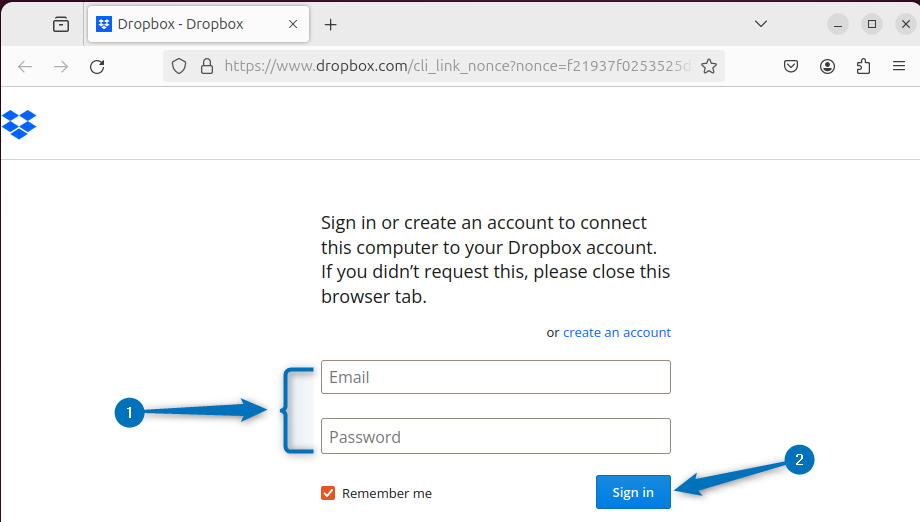The image size is (920, 522).
Task: Bookmark this page with the star icon
Action: pos(709,67)
